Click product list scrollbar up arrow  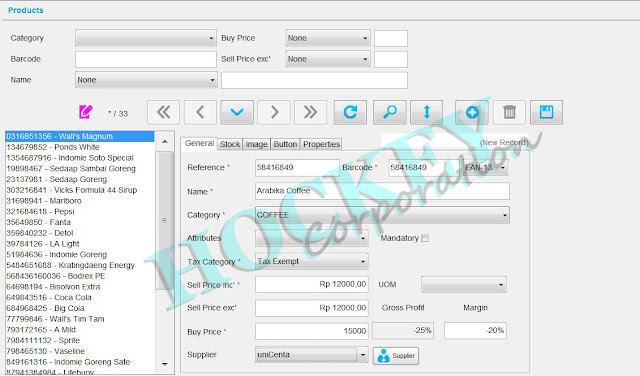coord(165,141)
